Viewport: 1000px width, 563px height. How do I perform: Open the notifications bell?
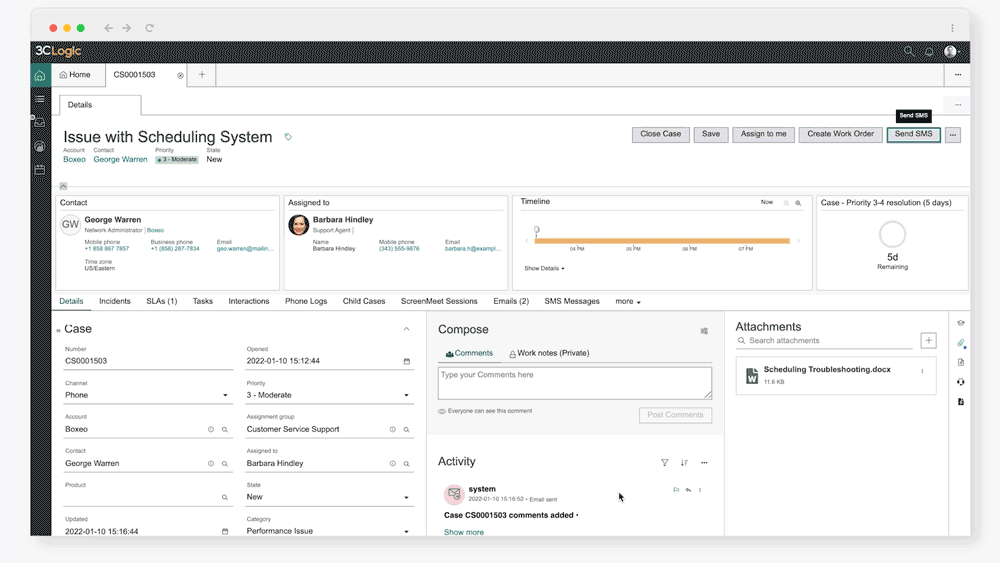(929, 52)
